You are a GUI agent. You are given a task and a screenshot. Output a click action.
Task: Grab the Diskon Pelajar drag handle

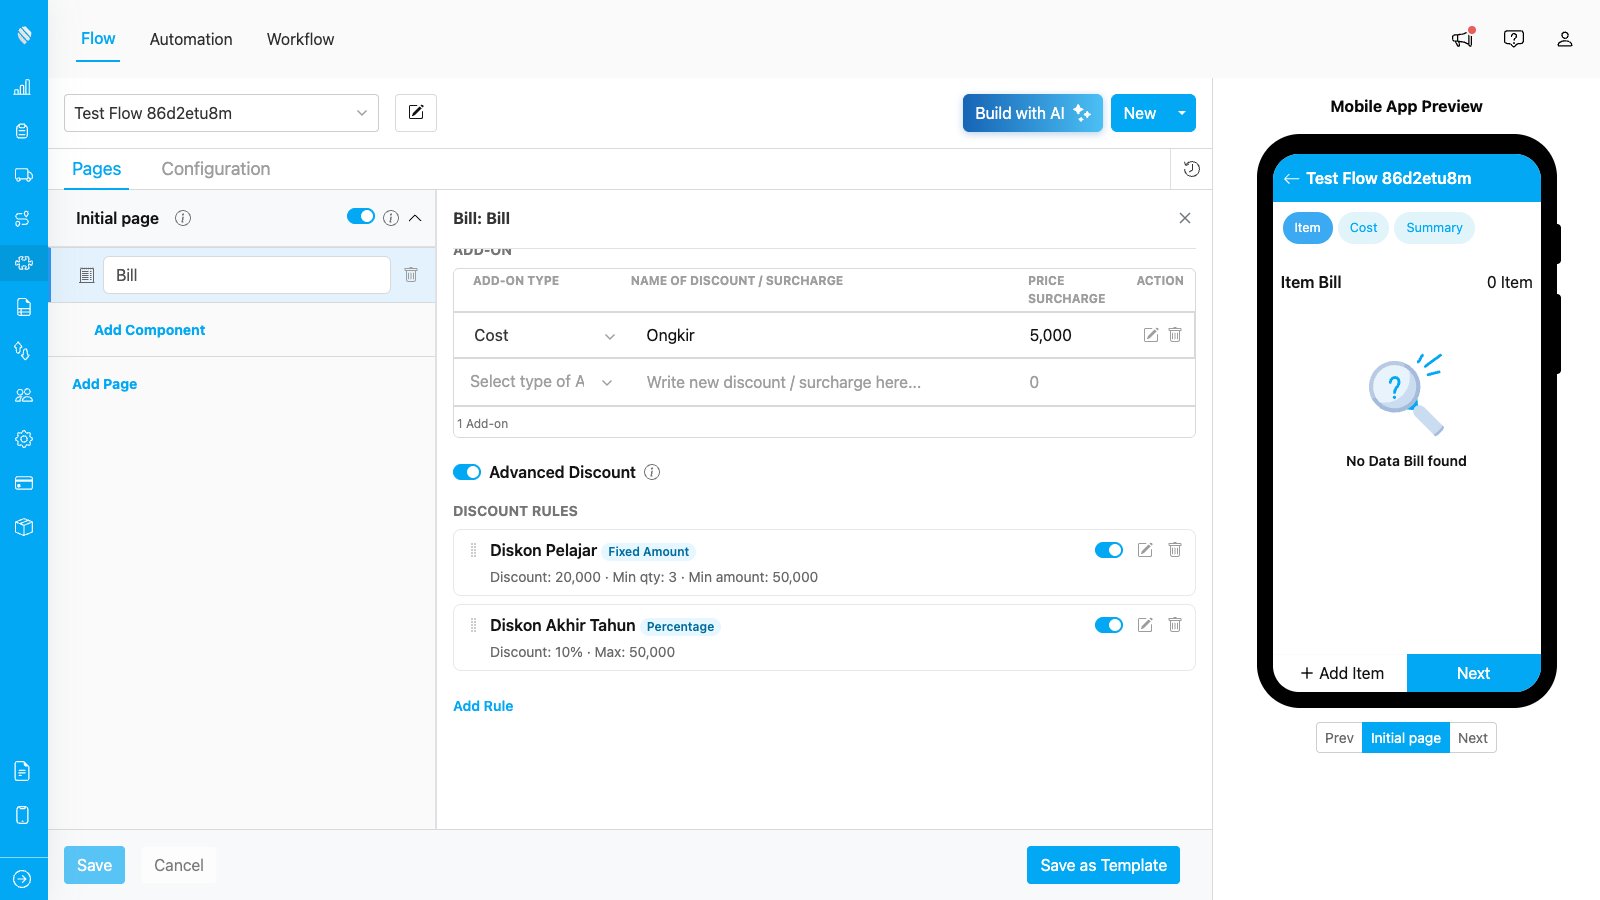(x=473, y=550)
